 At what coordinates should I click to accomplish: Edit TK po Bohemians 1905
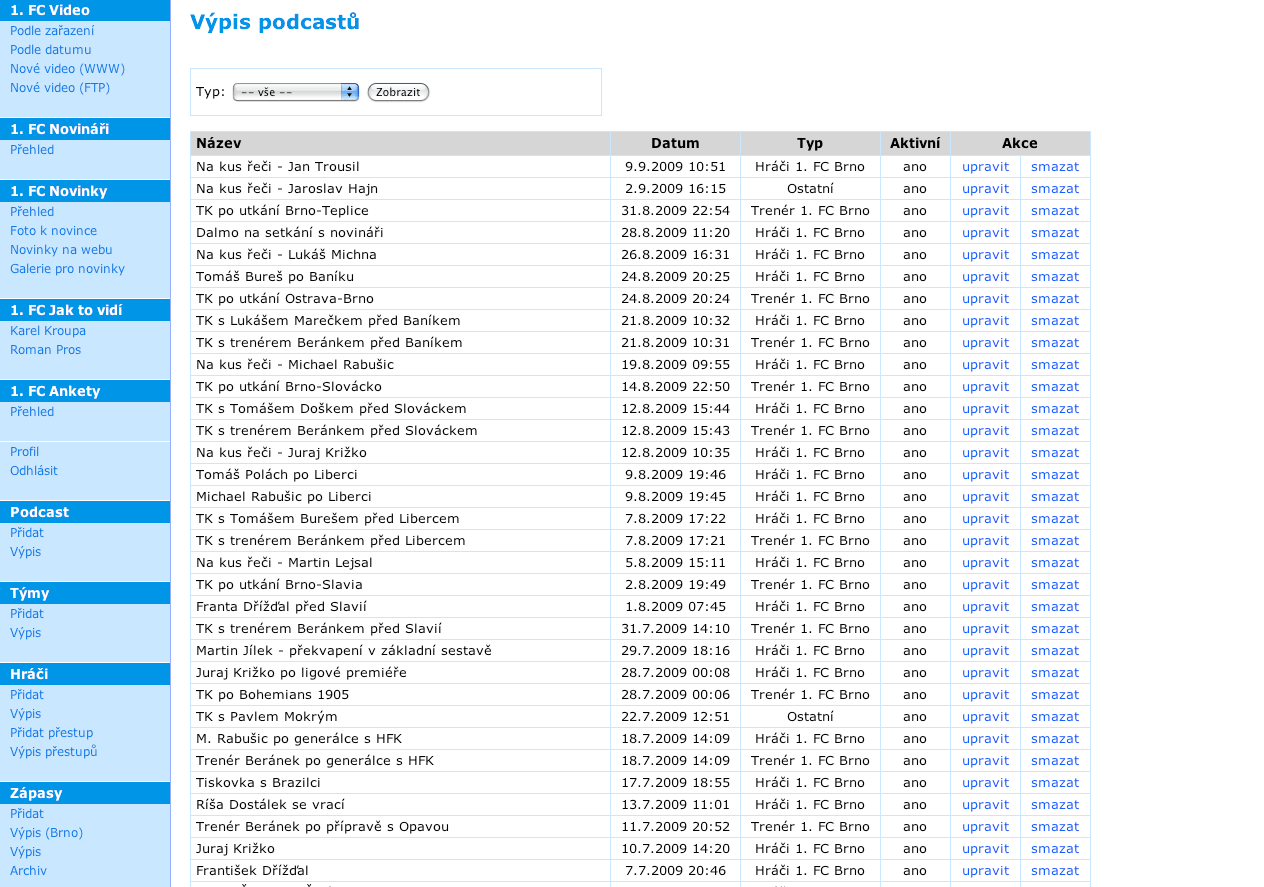click(x=985, y=695)
